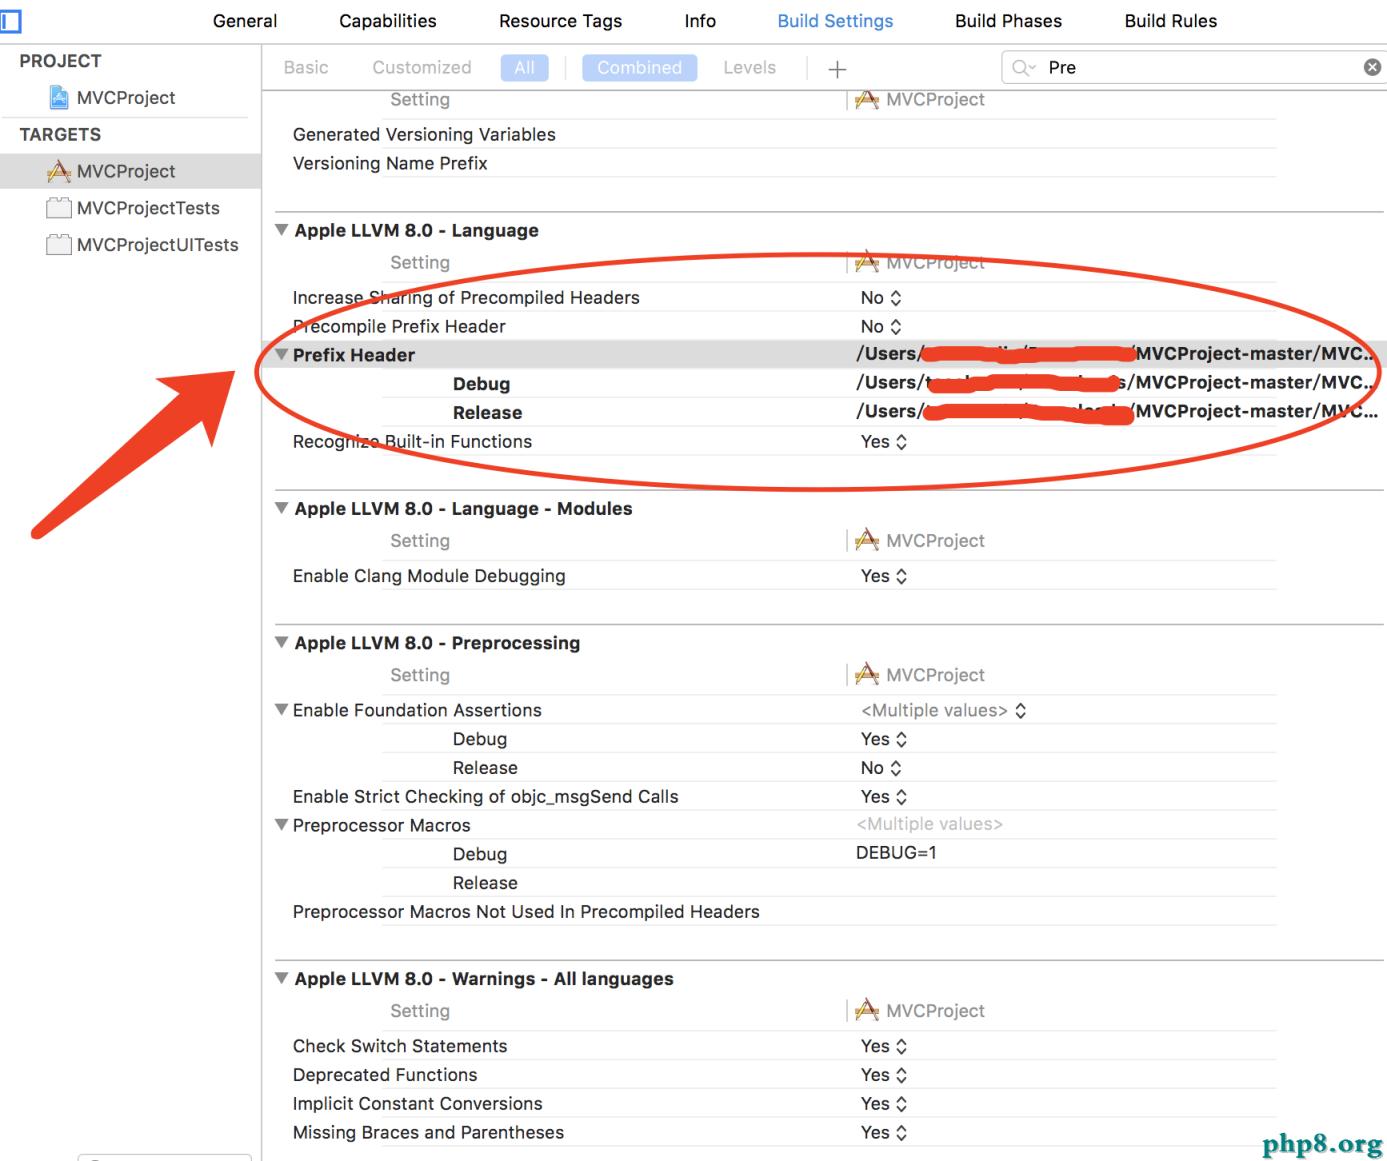Click the search field containing Pre
The height and width of the screenshot is (1161, 1387).
[1200, 67]
